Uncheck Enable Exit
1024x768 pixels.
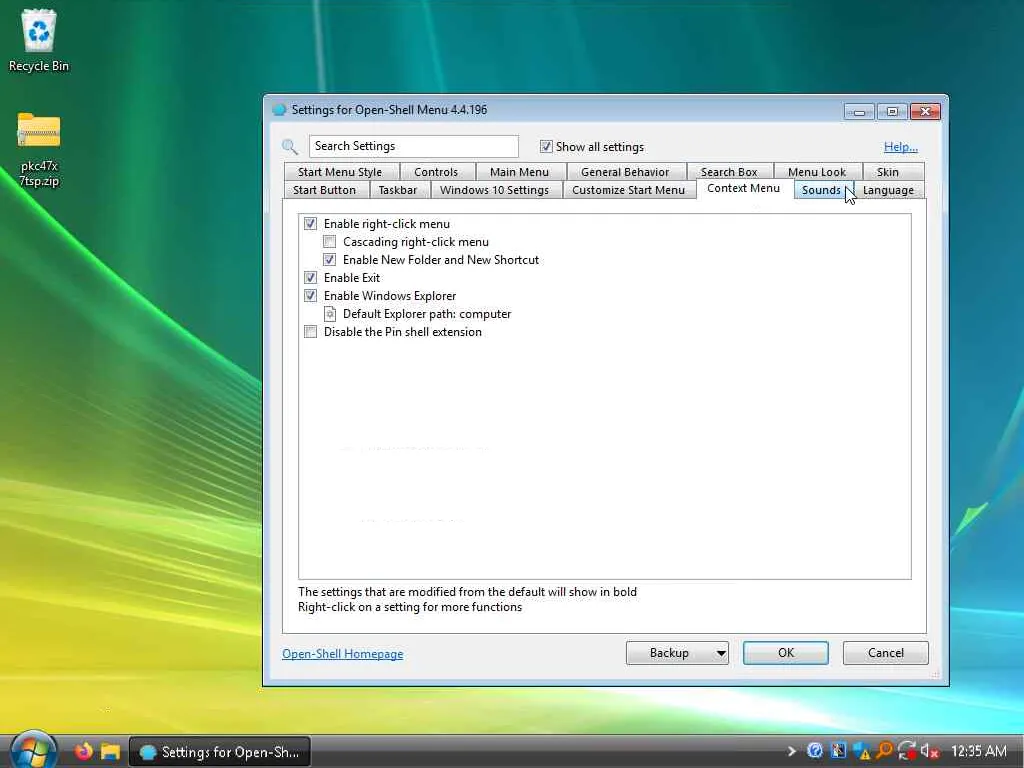pos(310,278)
